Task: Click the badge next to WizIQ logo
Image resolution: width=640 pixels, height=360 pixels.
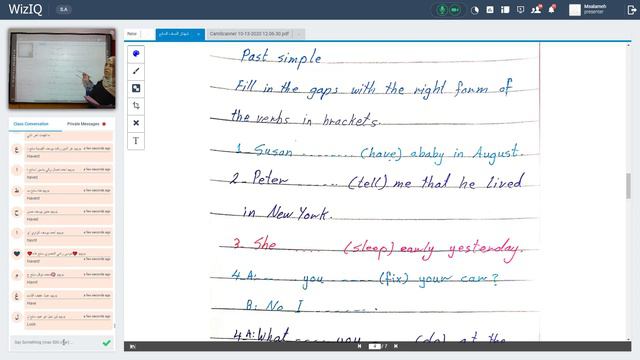Action: pos(64,9)
